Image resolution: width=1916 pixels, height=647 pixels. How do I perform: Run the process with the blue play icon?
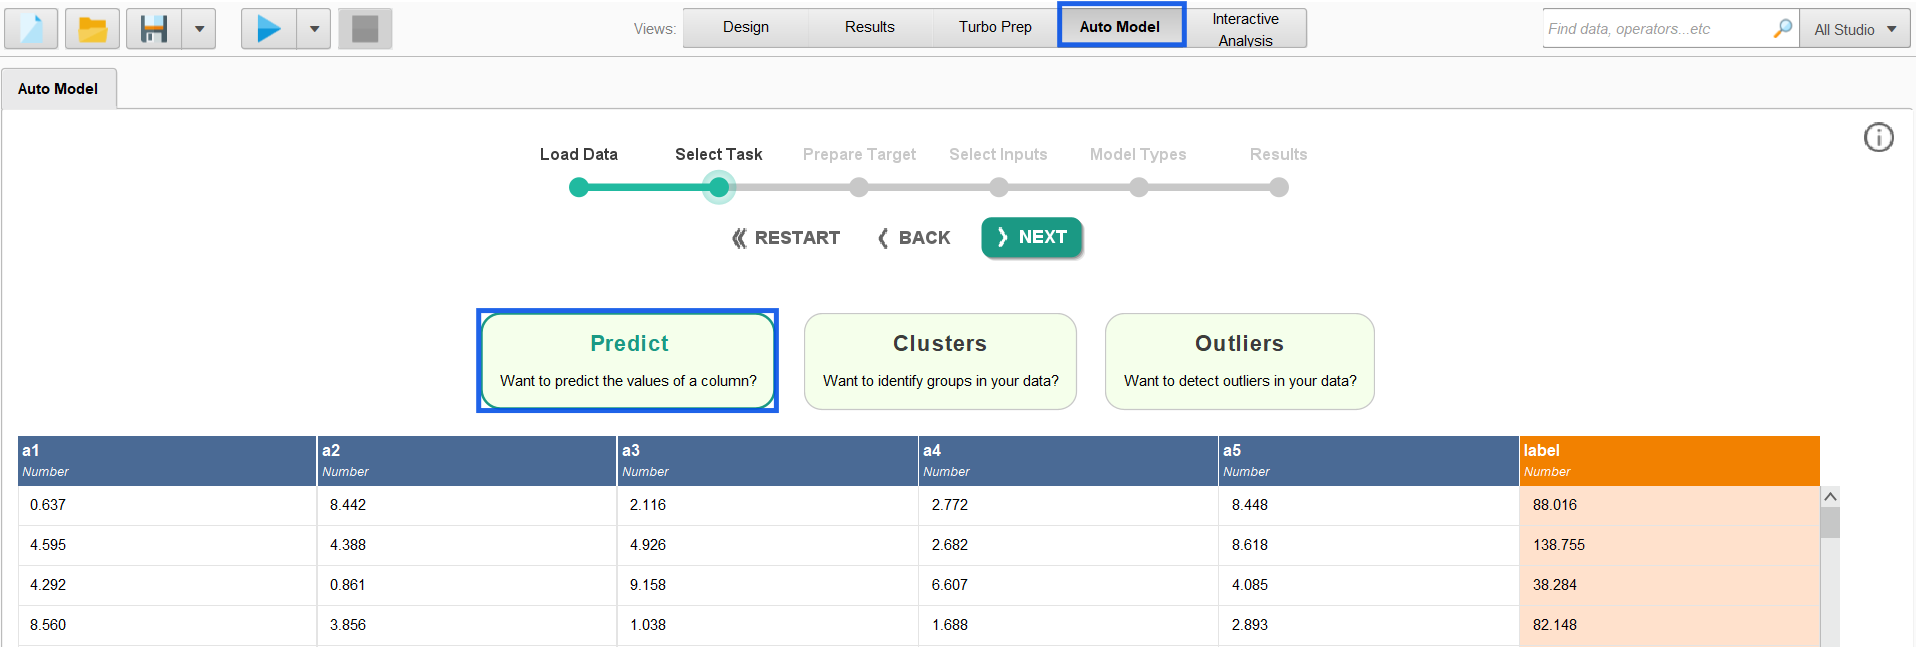pyautogui.click(x=269, y=29)
